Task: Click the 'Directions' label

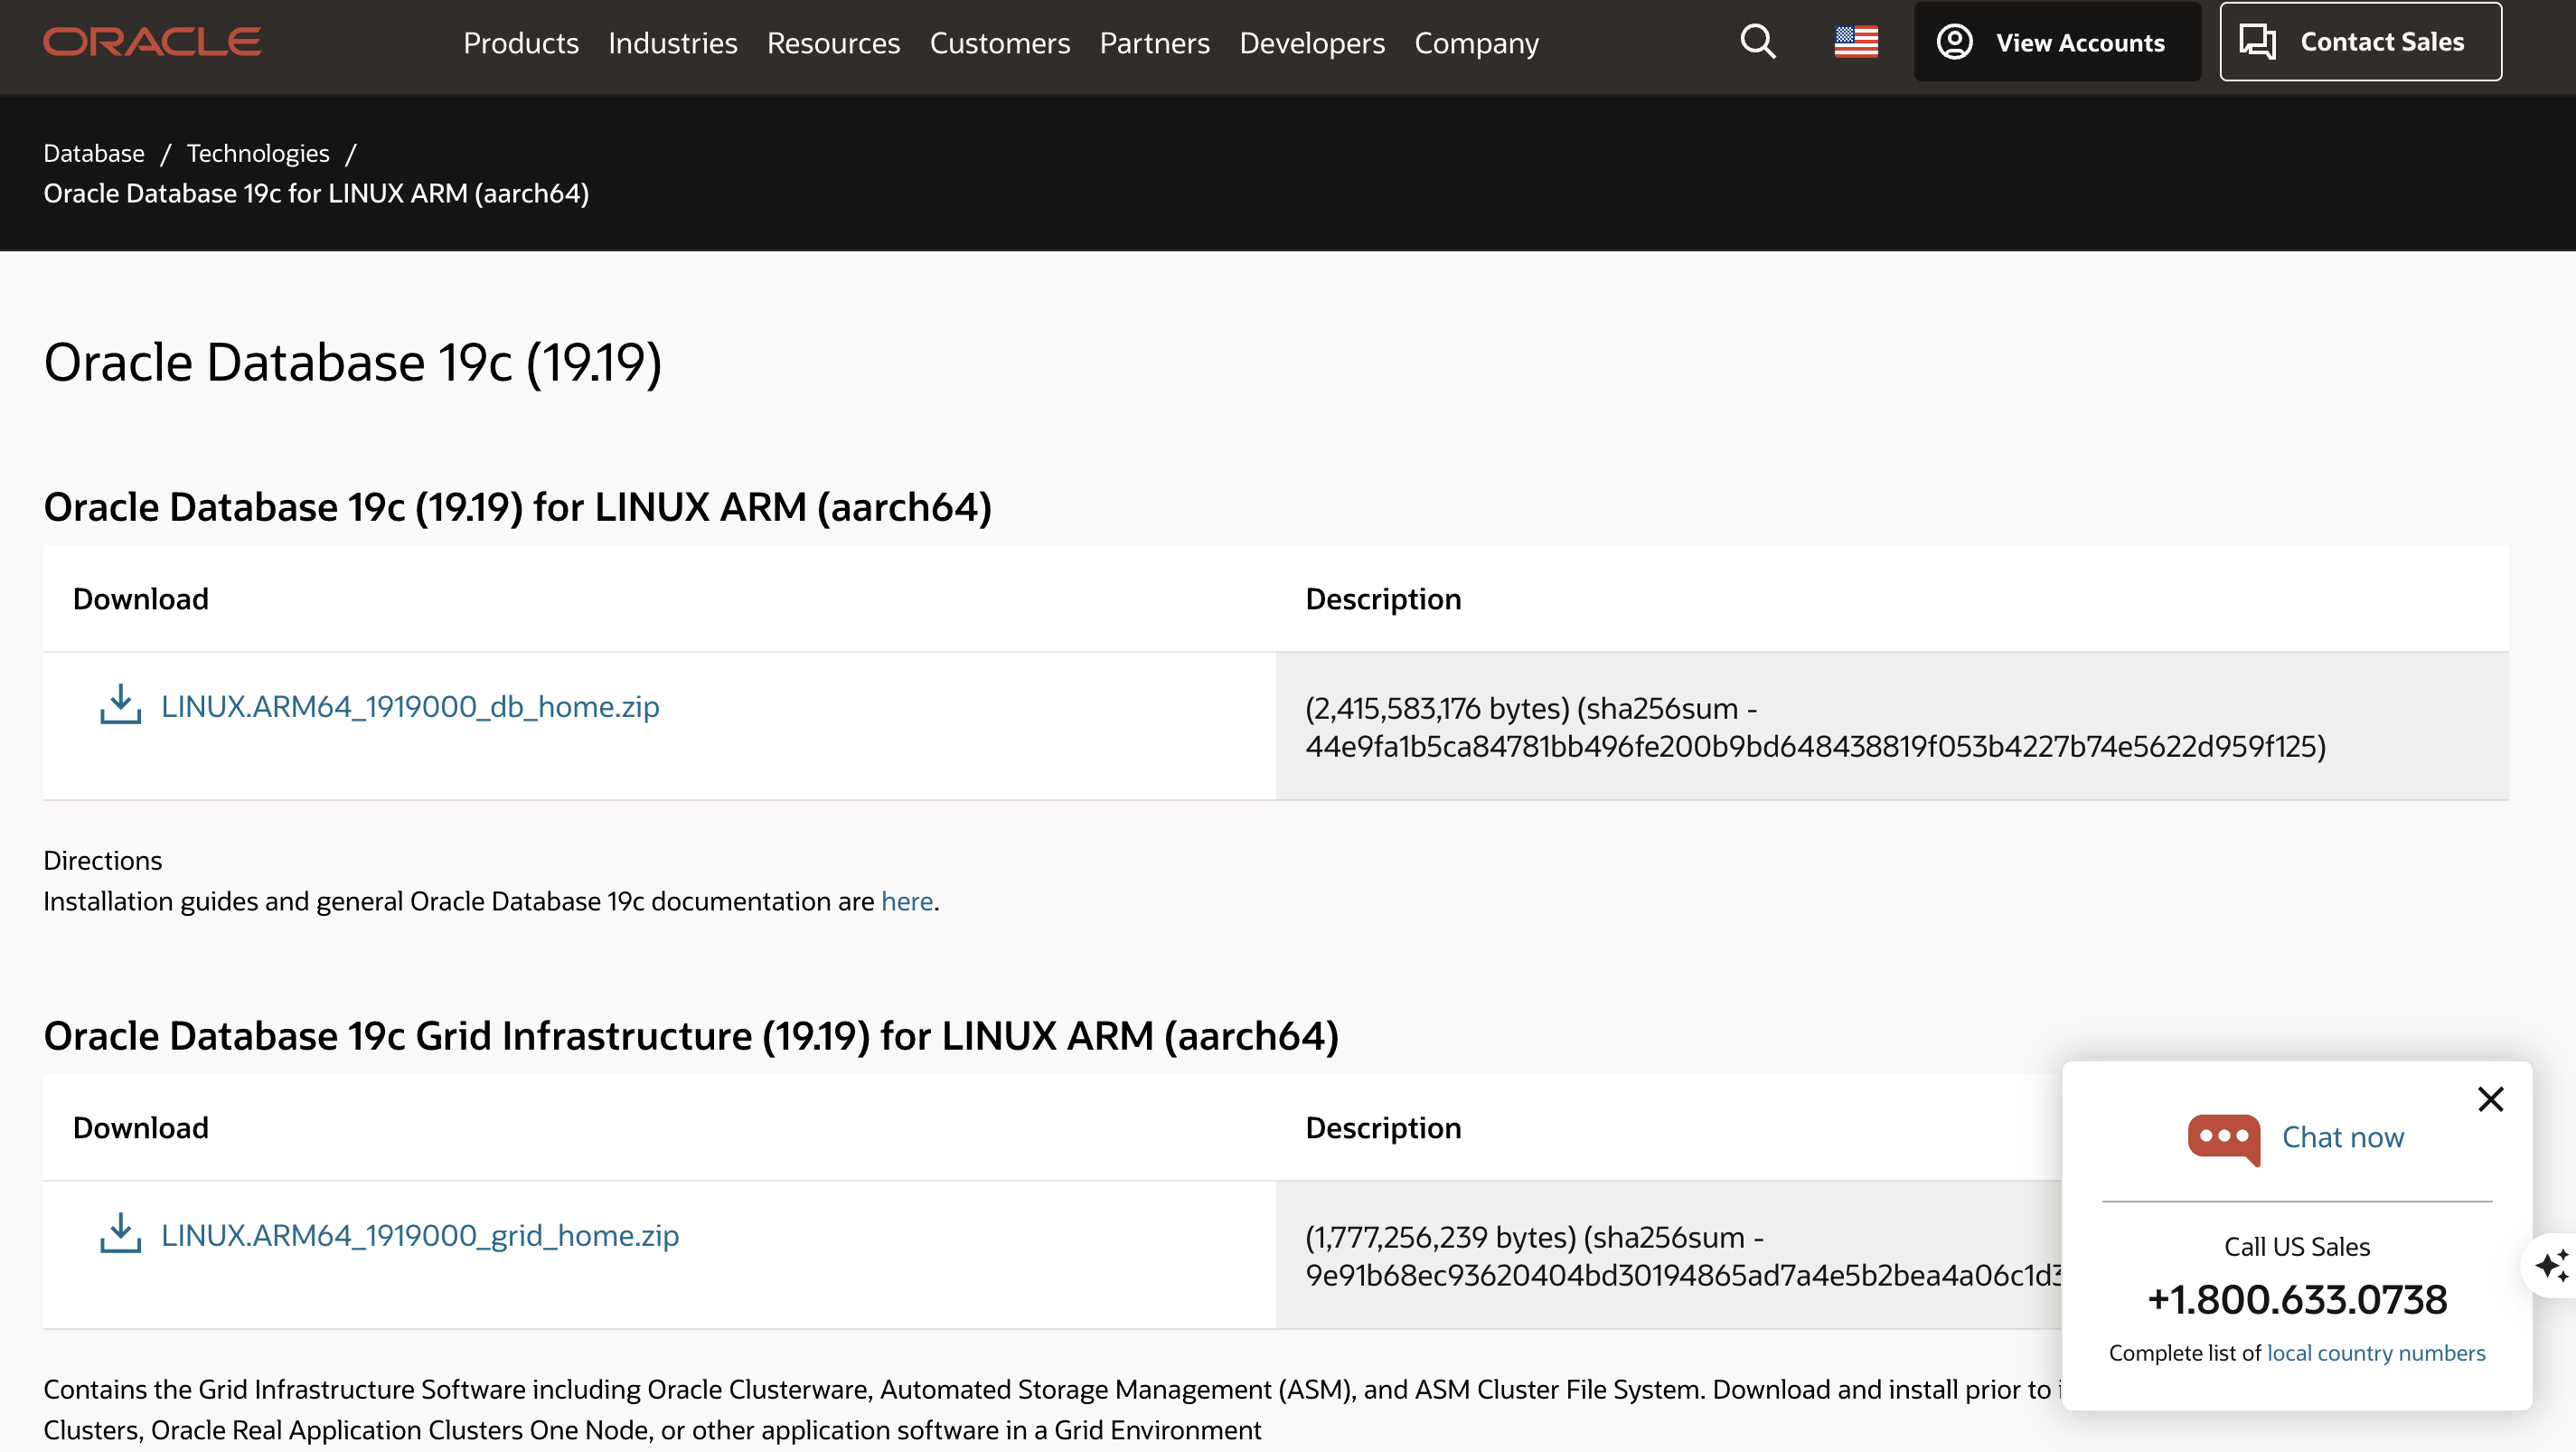Action: click(103, 860)
